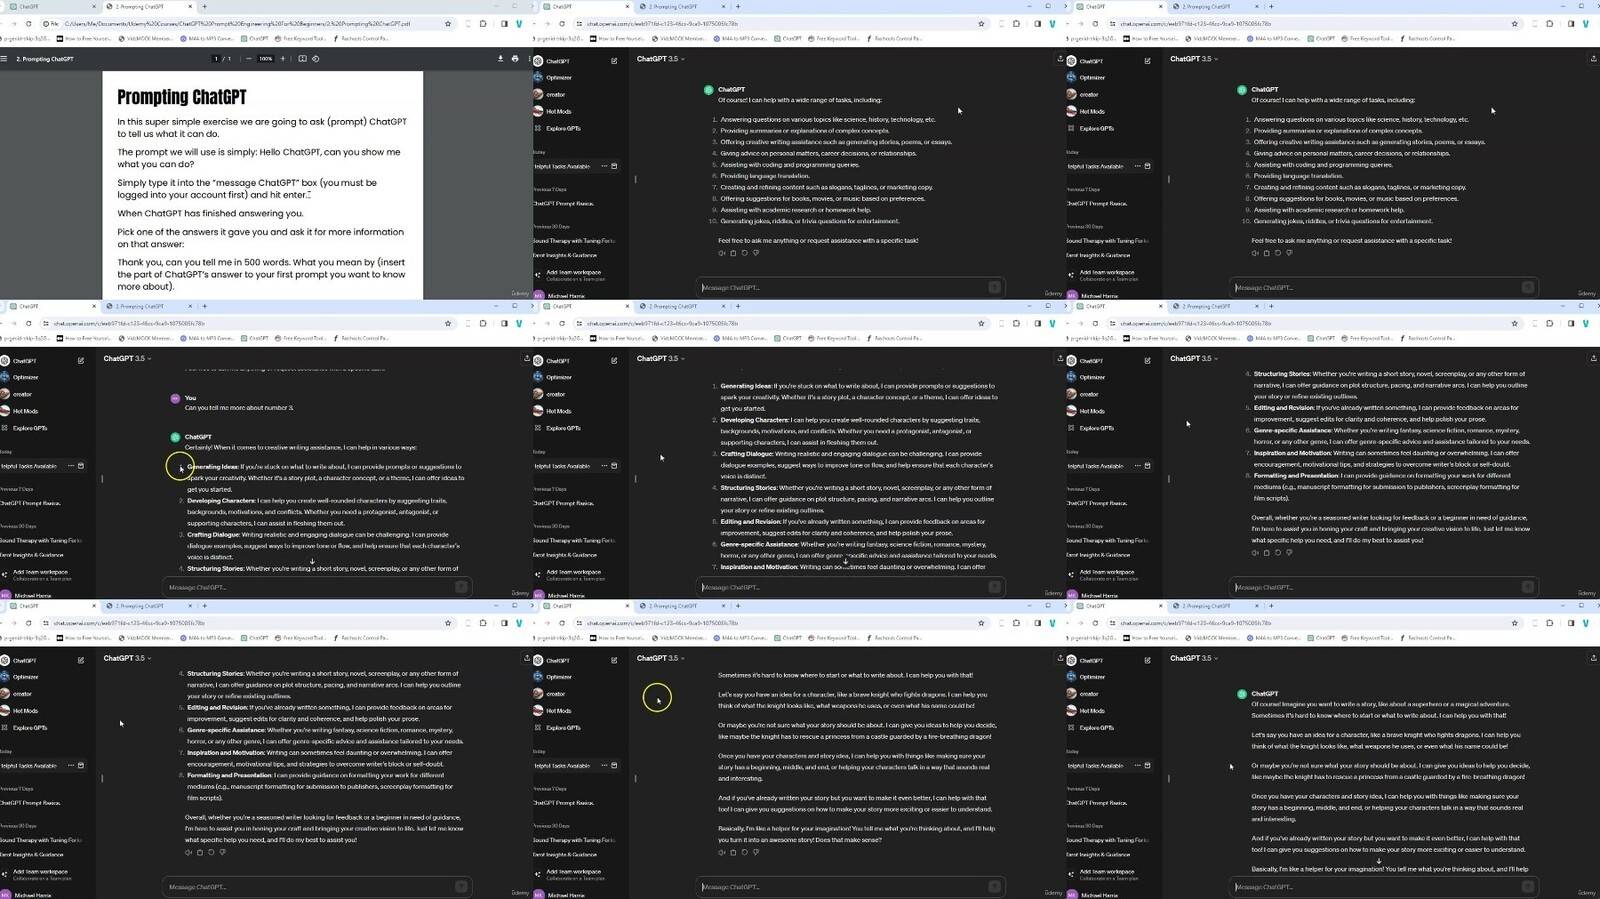The height and width of the screenshot is (899, 1600).
Task: Click the Message ChatGPT input in the center frame
Action: point(850,587)
